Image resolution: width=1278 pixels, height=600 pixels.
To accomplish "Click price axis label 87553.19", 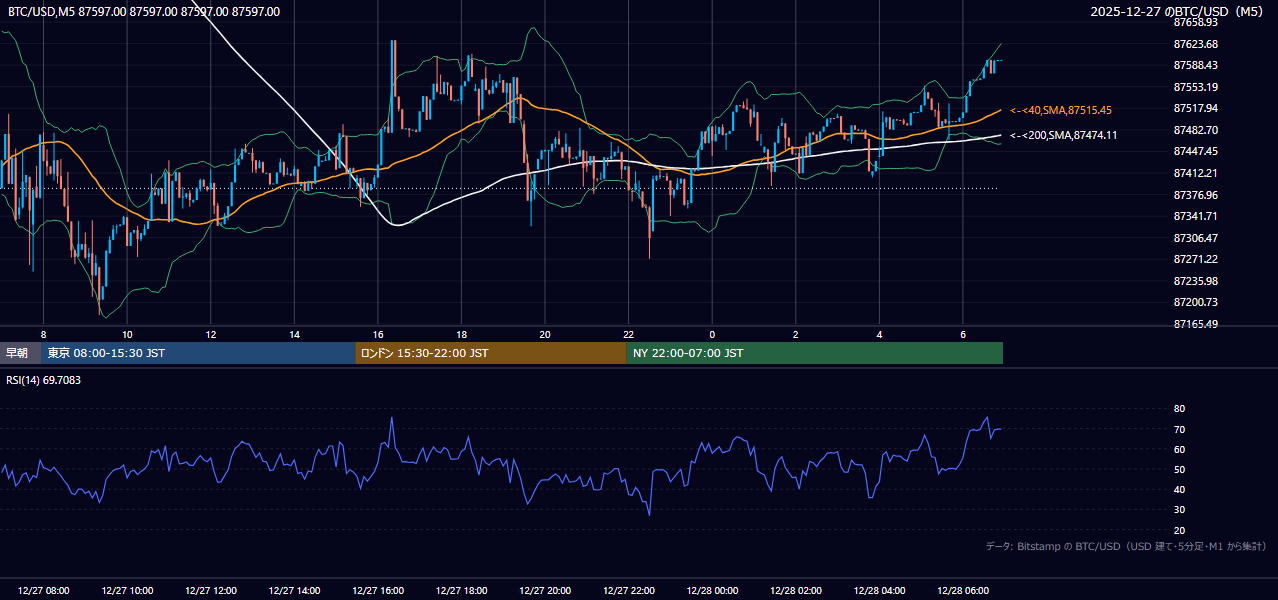I will click(1196, 87).
